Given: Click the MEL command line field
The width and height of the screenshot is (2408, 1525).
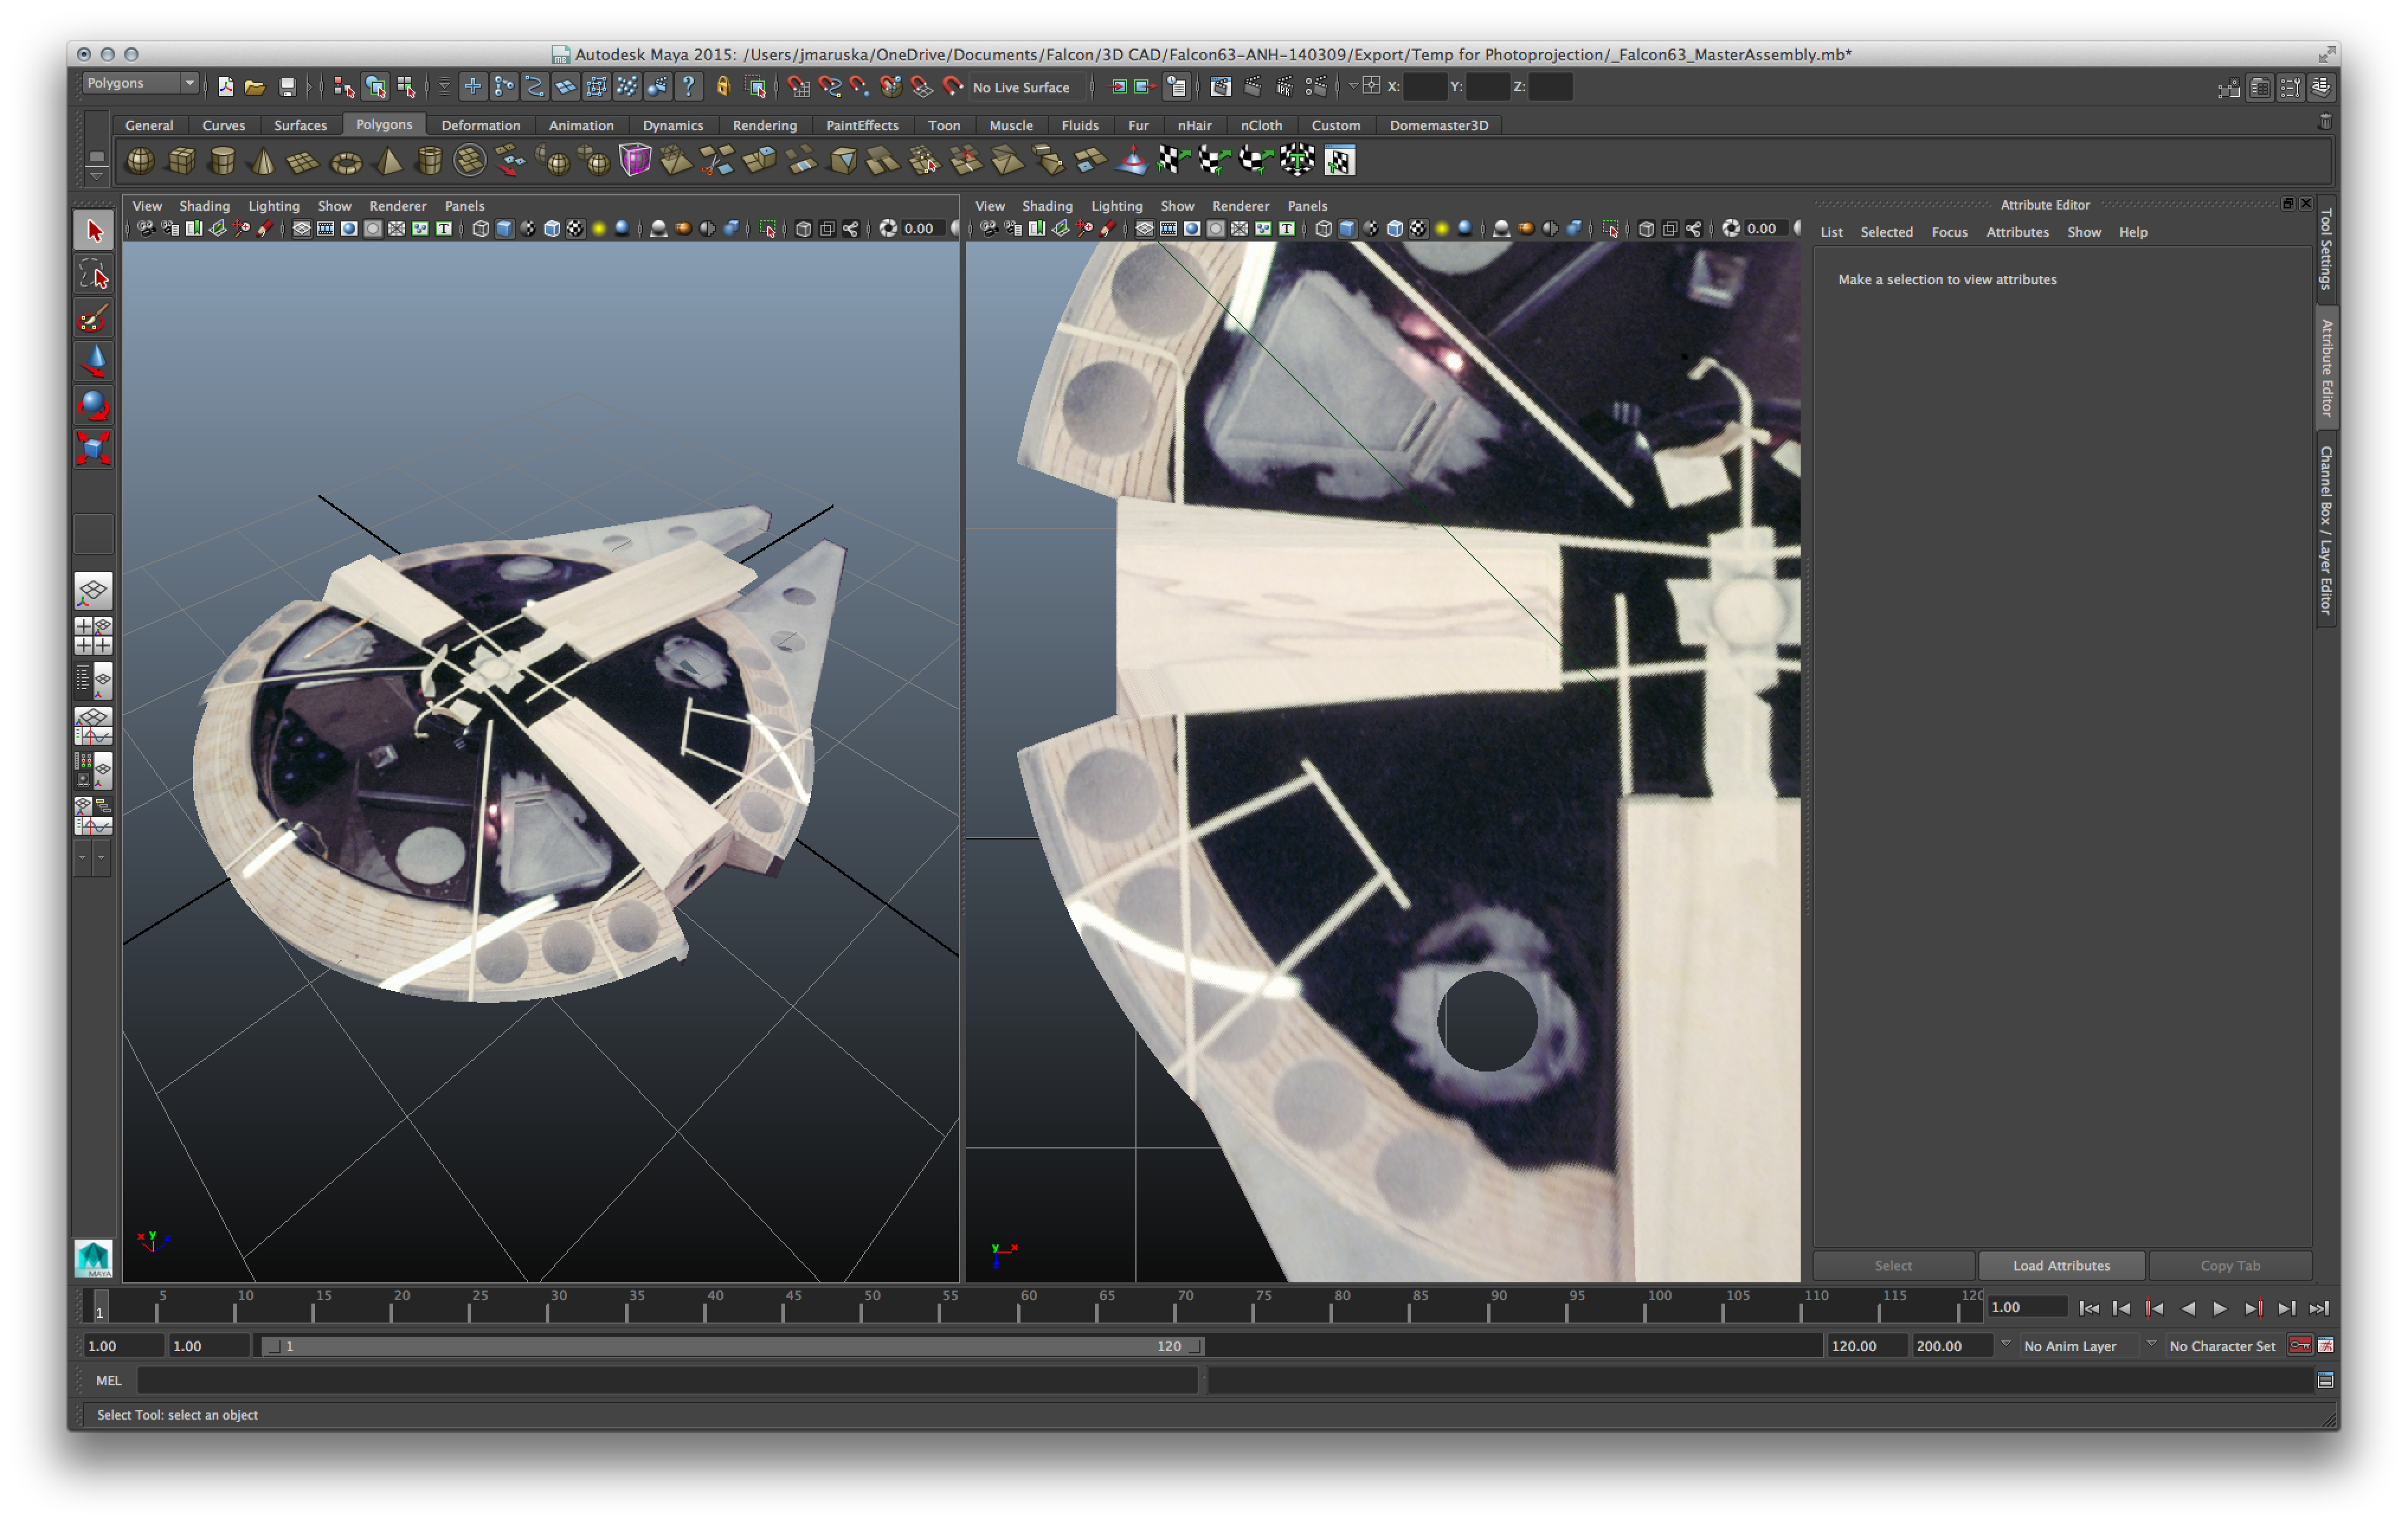Looking at the screenshot, I should 667,1381.
